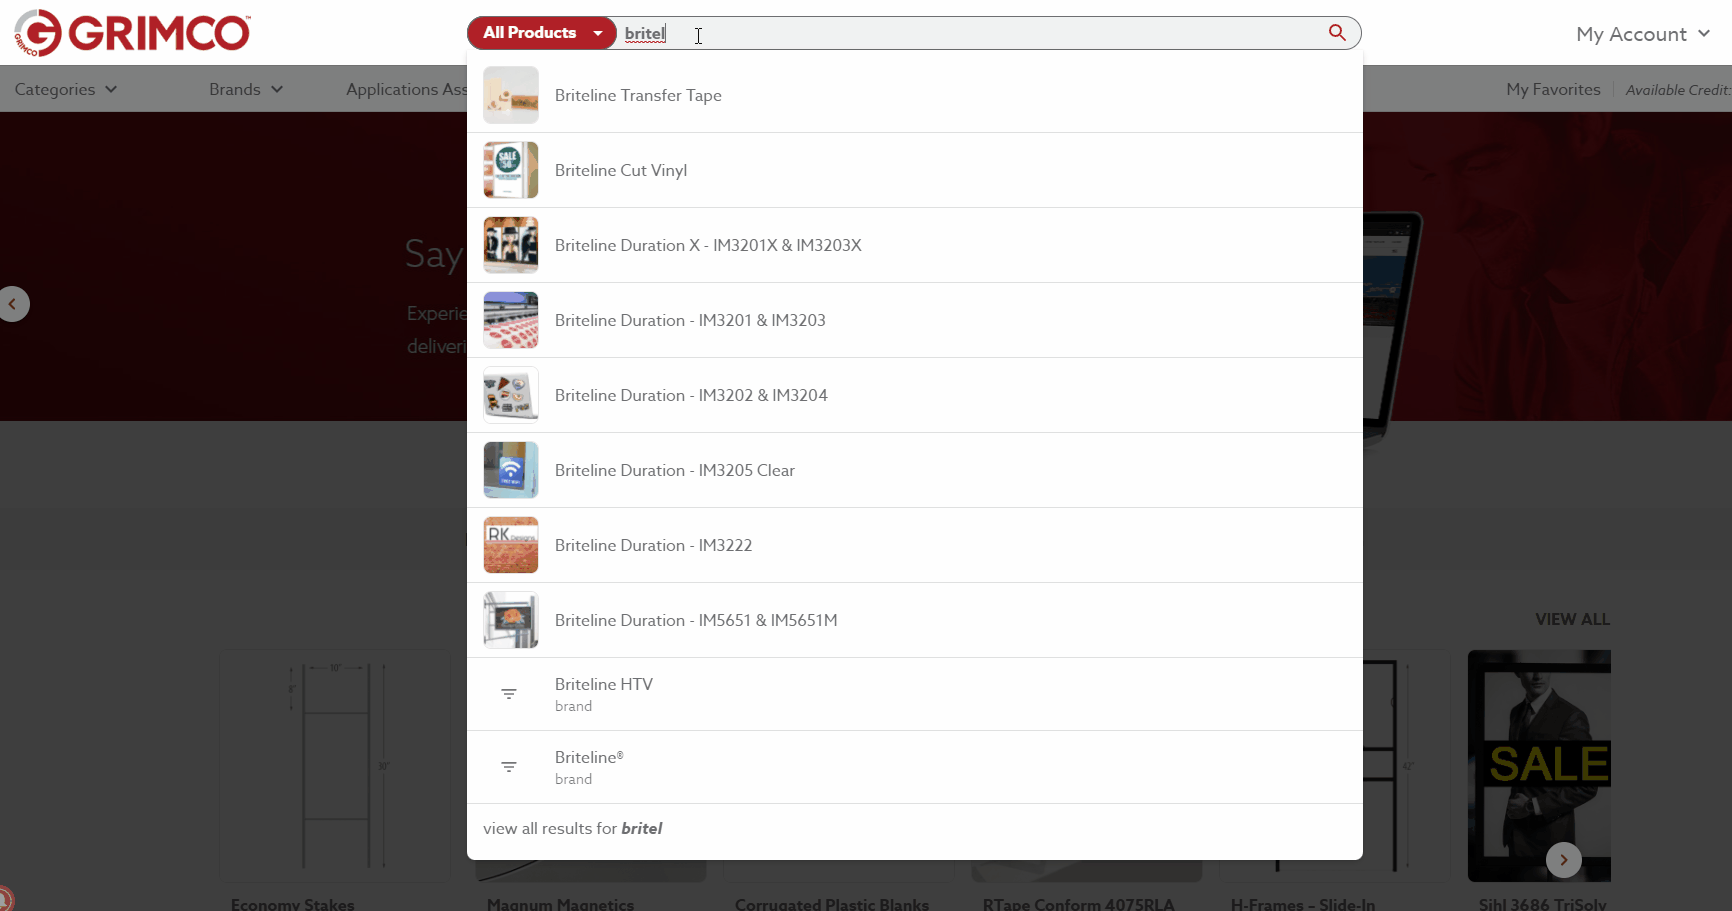Select Briteline Duration - IM3205 Clear suggestion
This screenshot has height=911, width=1732.
674,470
